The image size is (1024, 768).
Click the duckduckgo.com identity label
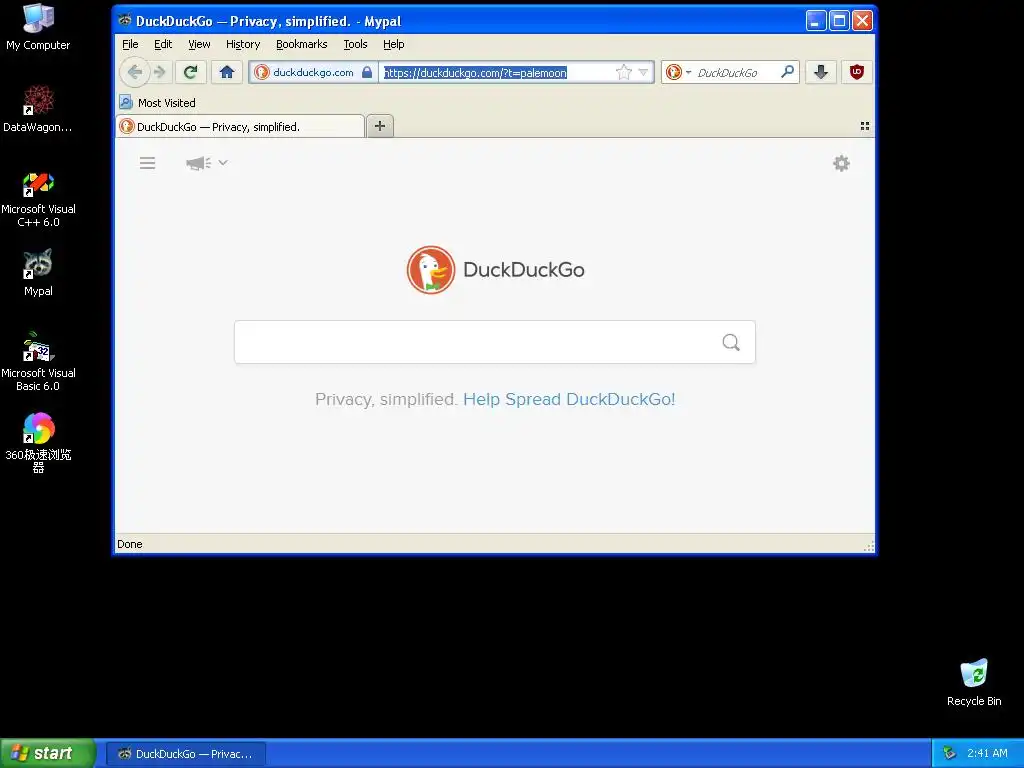313,72
